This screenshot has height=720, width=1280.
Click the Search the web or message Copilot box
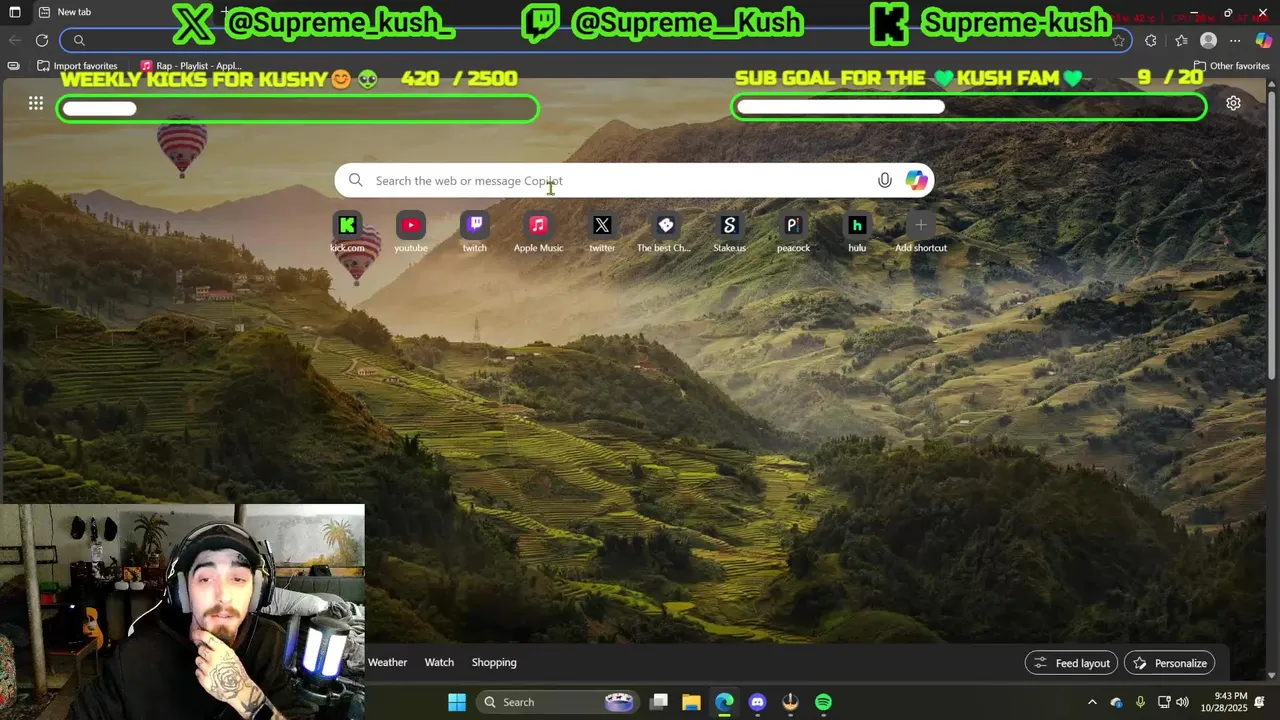pyautogui.click(x=634, y=181)
